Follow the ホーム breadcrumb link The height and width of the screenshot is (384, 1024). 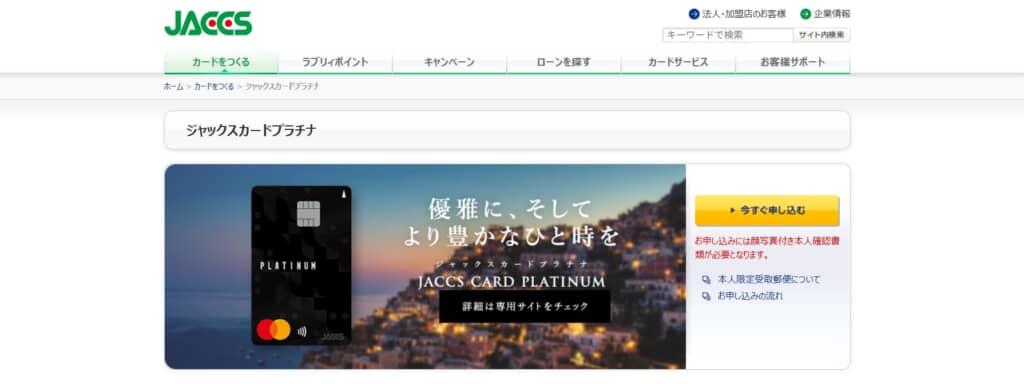173,86
